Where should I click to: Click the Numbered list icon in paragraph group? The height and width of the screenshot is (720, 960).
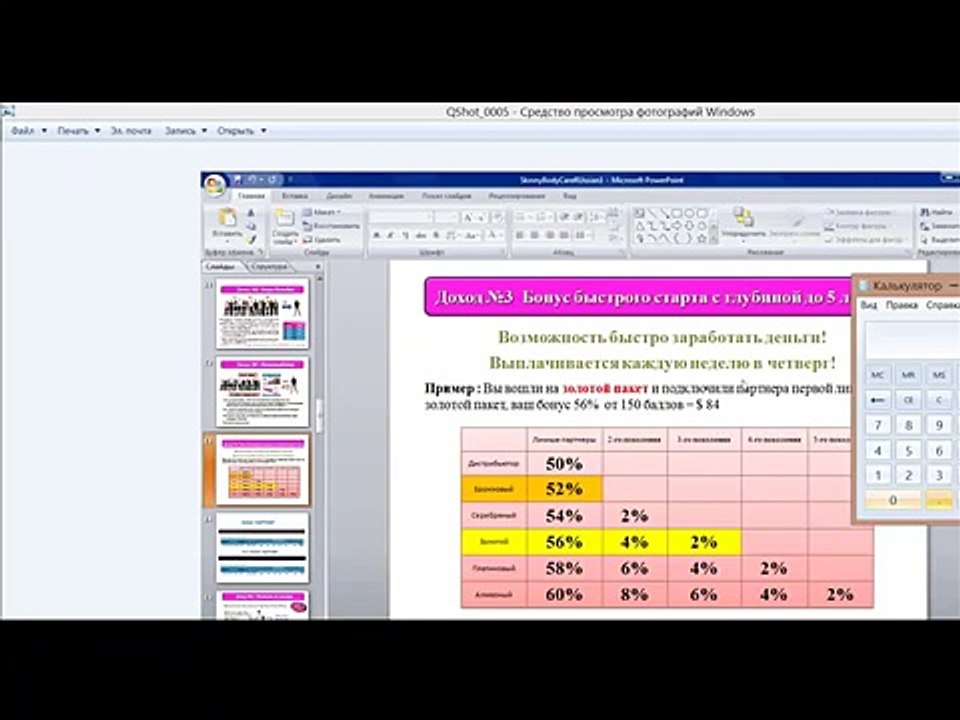tap(541, 217)
